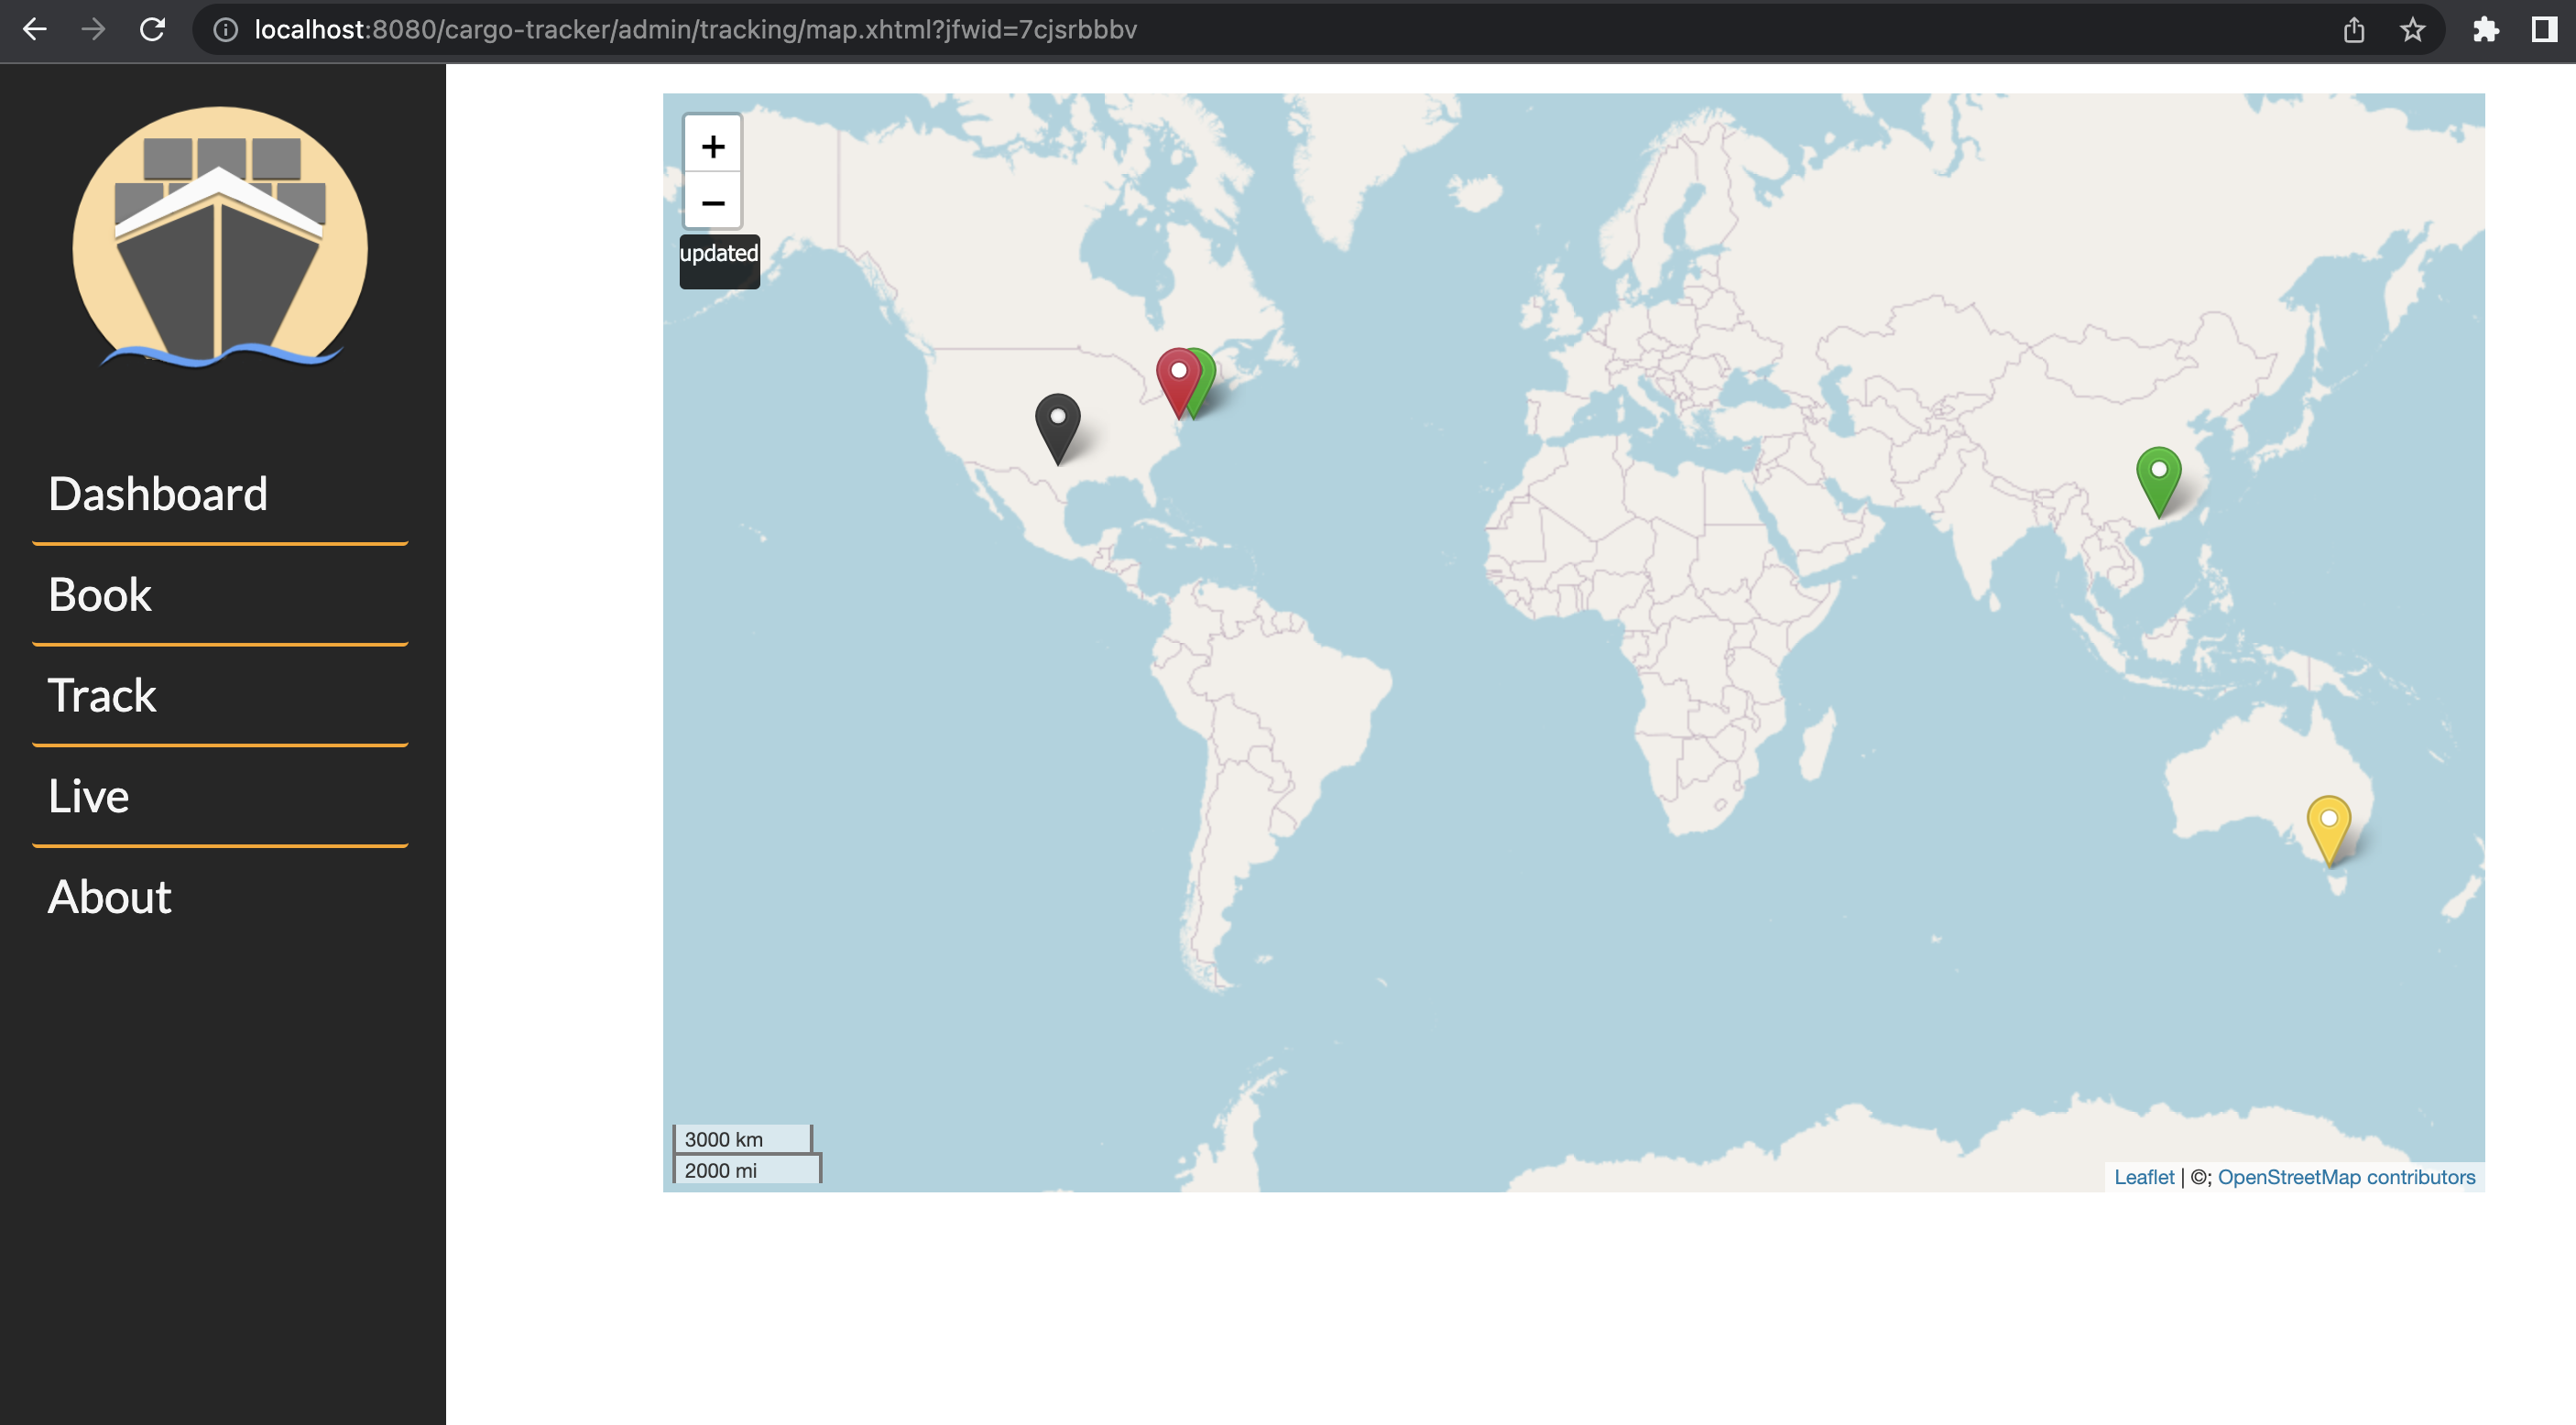Click the black map marker in USA
The height and width of the screenshot is (1425, 2576).
coord(1057,424)
